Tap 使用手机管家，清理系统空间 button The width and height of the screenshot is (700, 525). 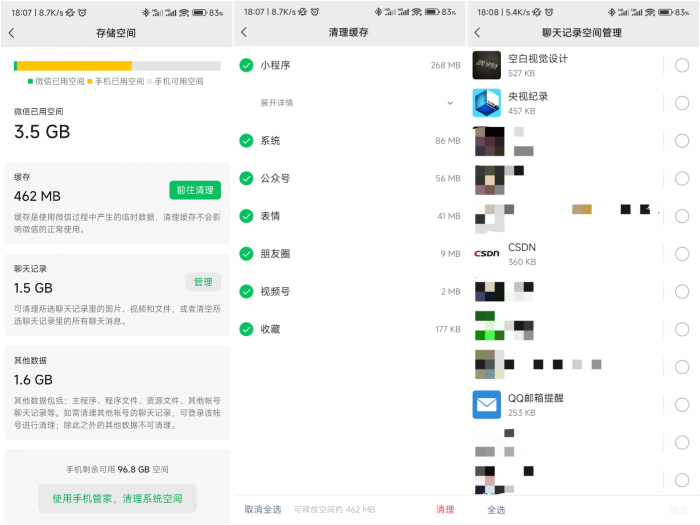(x=117, y=499)
